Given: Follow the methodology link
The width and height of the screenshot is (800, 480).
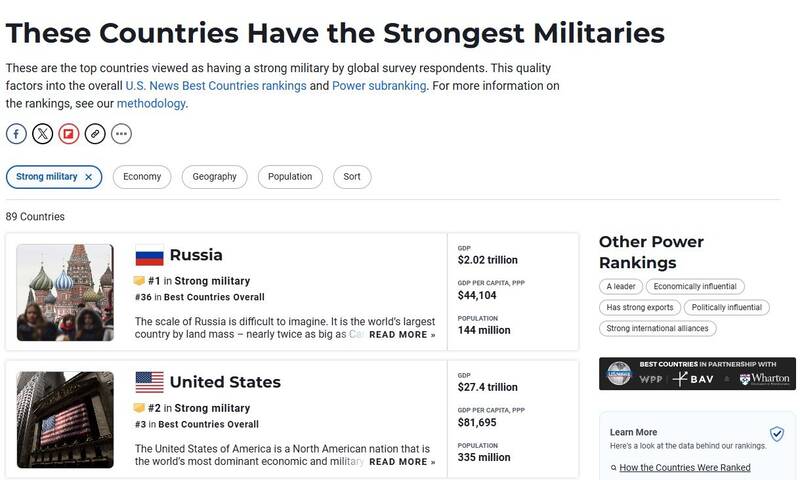Looking at the screenshot, I should 151,103.
